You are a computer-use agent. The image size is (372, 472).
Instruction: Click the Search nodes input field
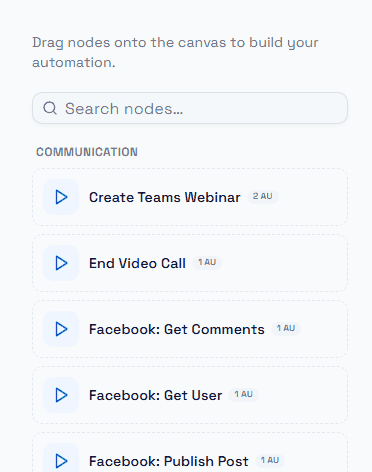[190, 108]
